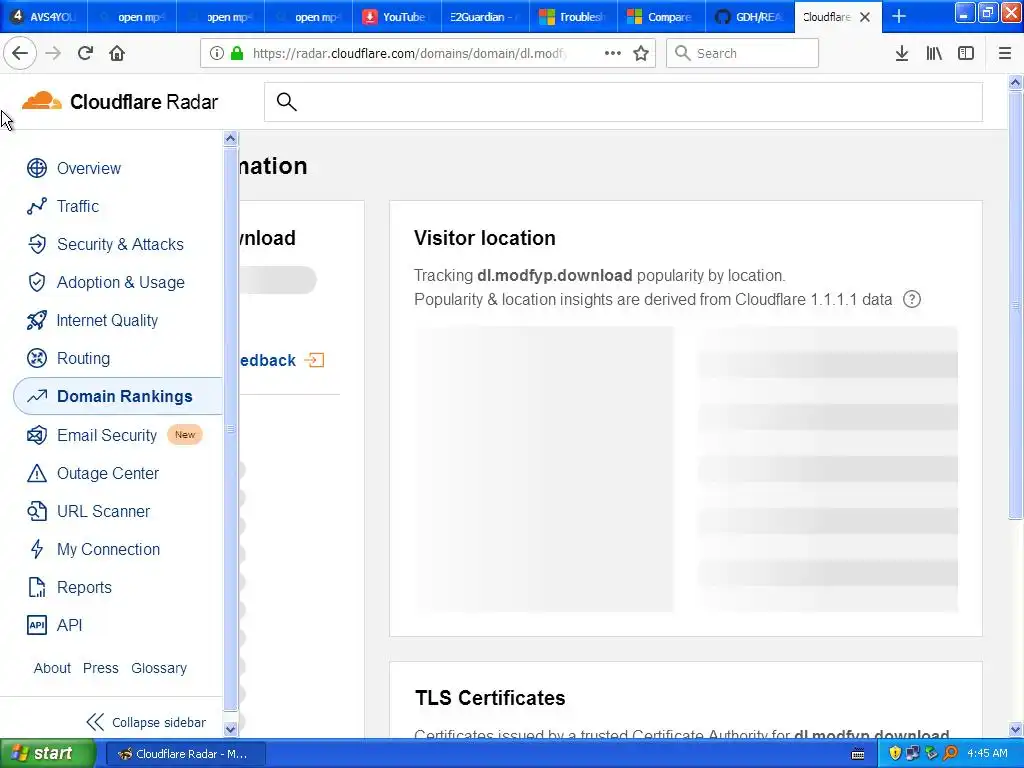Open the Downloads arrow icon

tap(902, 53)
